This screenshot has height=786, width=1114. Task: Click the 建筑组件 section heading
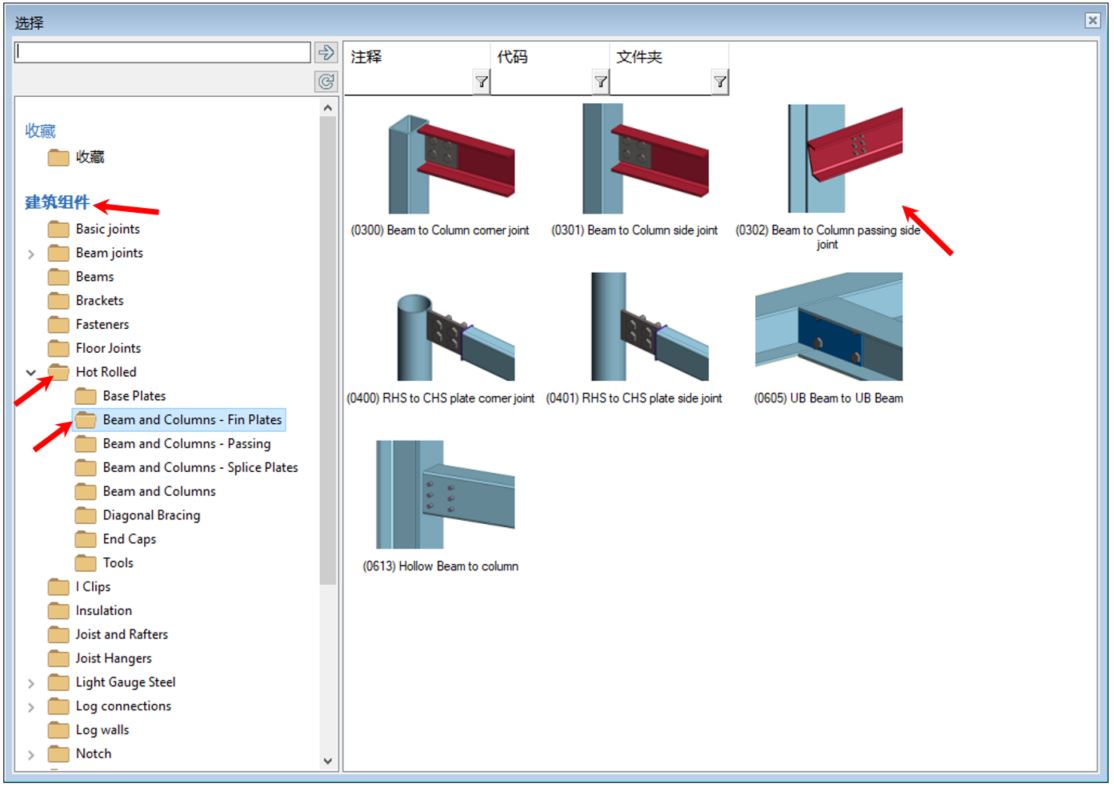(58, 203)
